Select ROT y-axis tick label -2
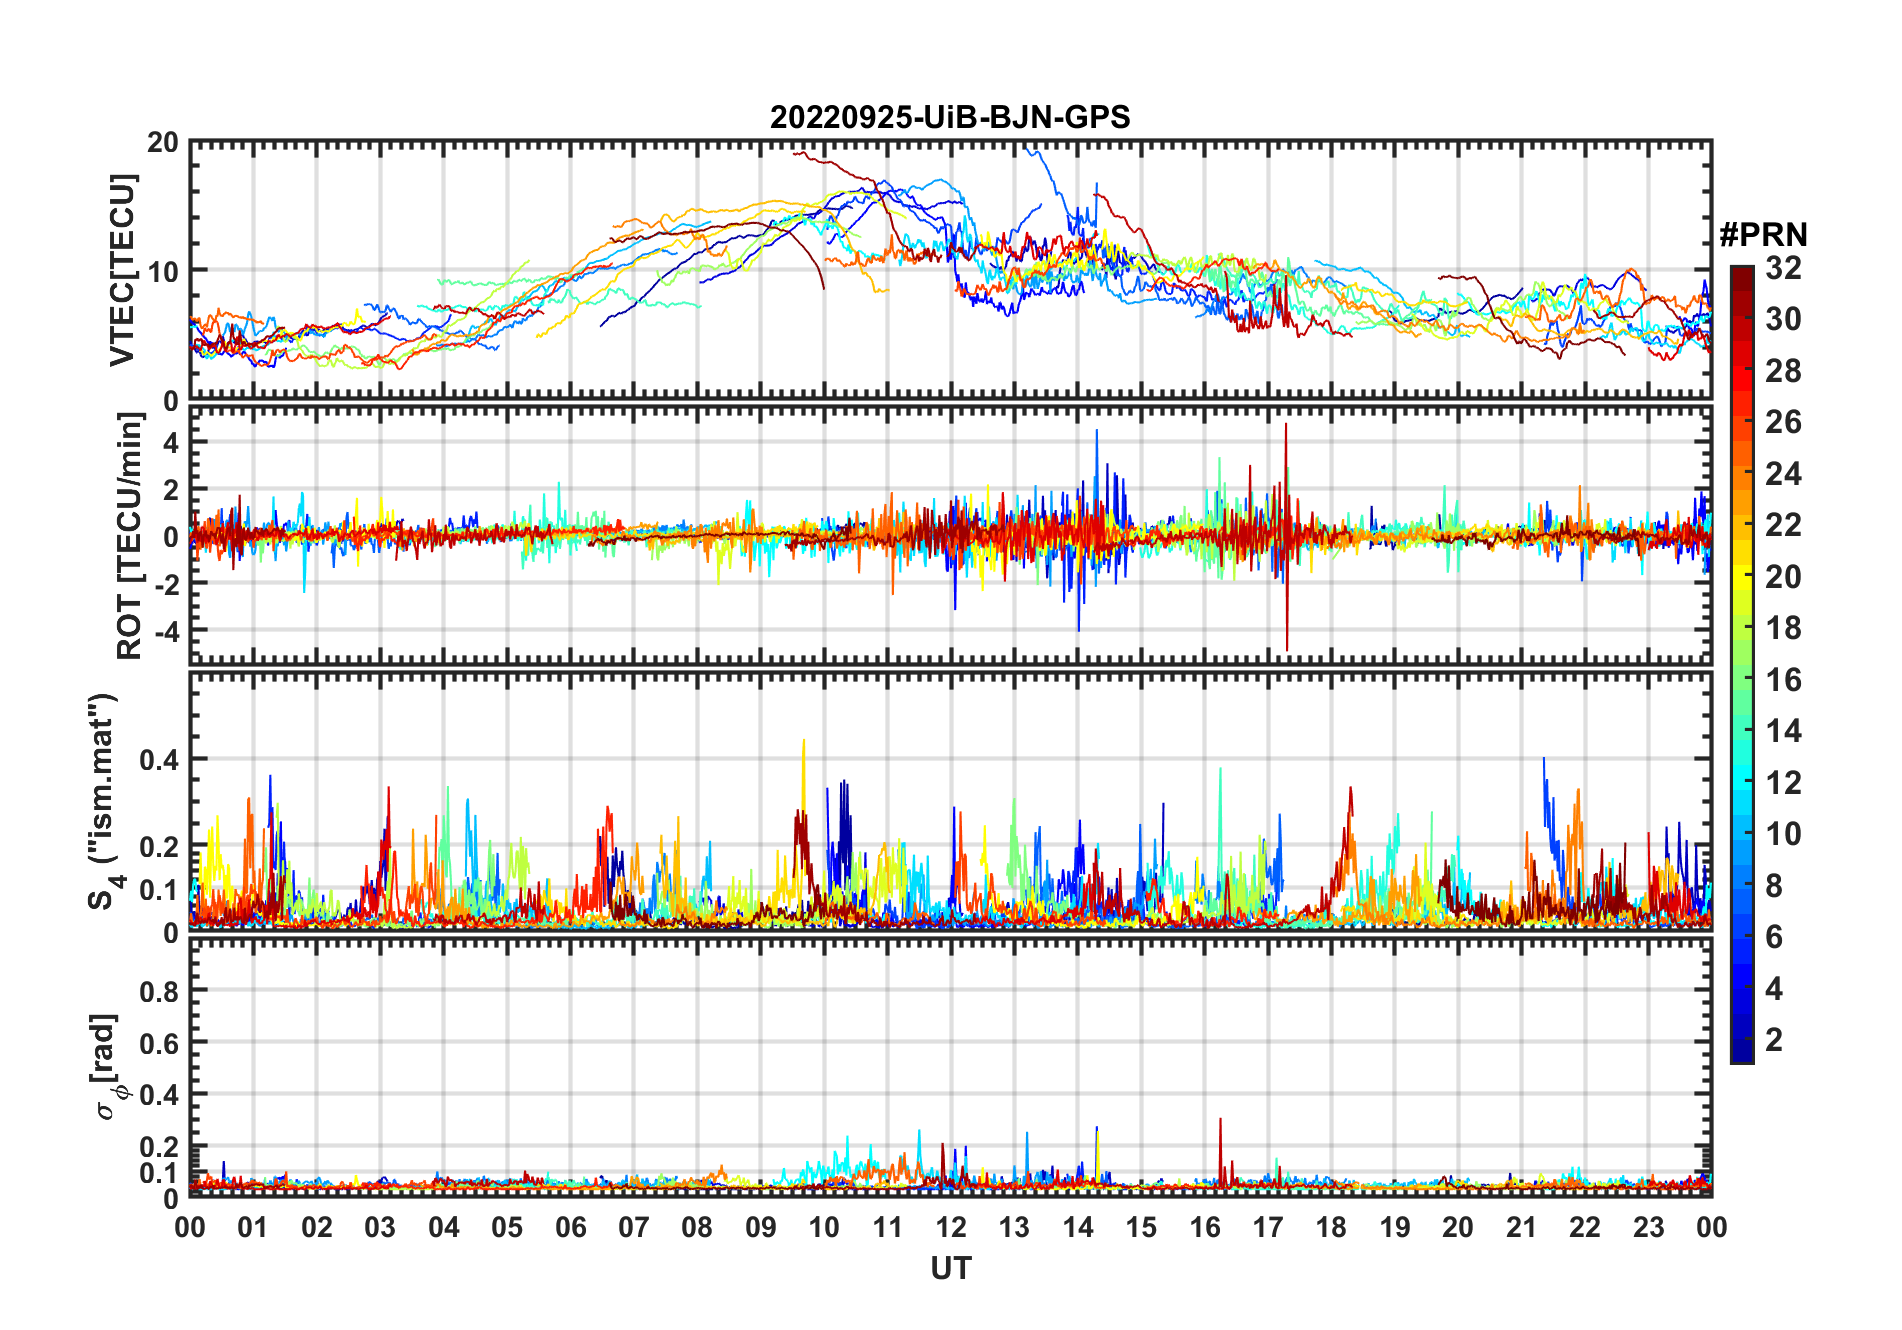1902x1330 pixels. click(x=165, y=584)
